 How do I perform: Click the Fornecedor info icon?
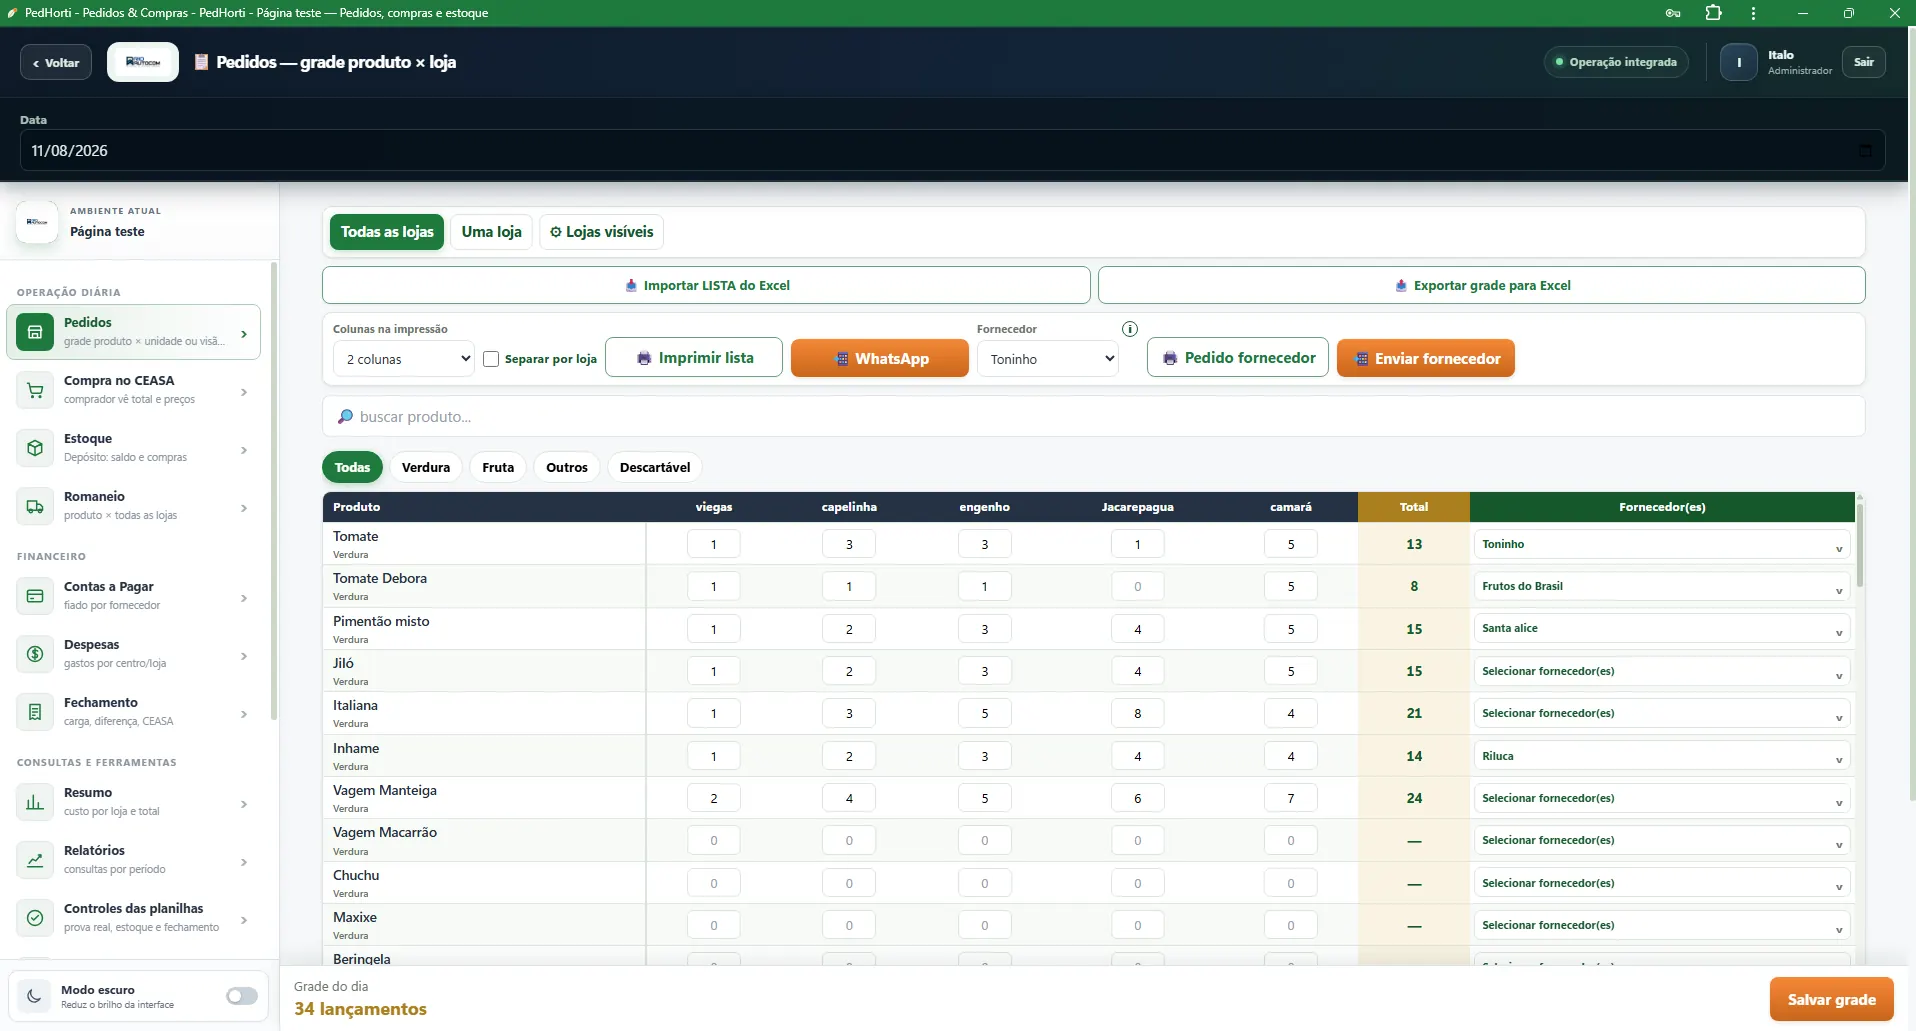(1130, 329)
